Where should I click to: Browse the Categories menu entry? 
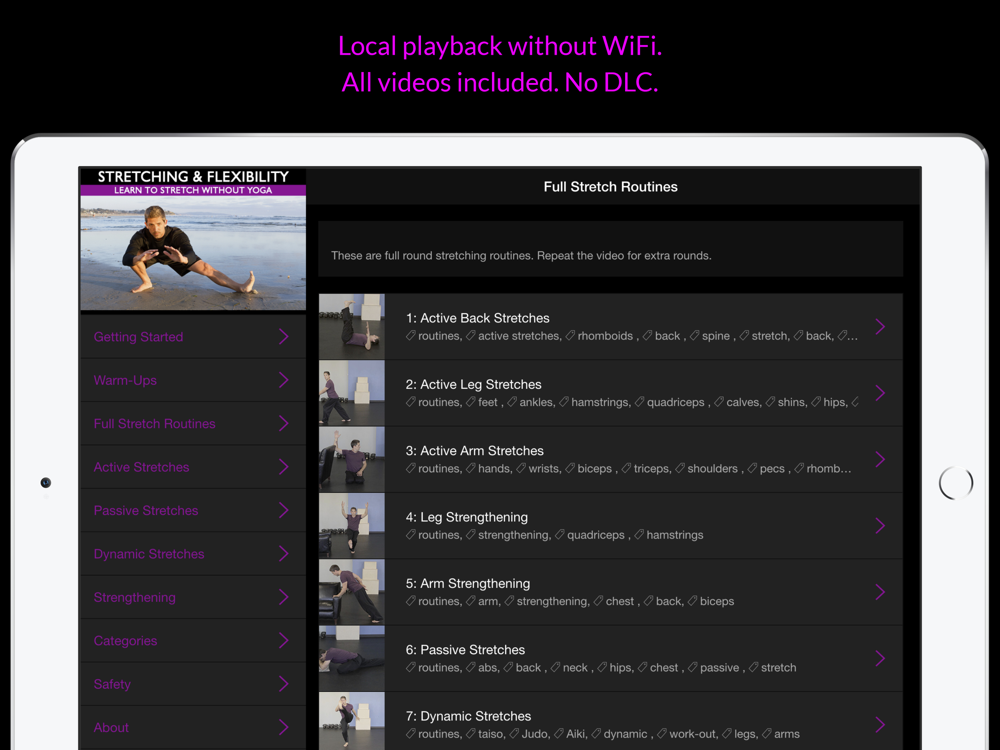125,641
